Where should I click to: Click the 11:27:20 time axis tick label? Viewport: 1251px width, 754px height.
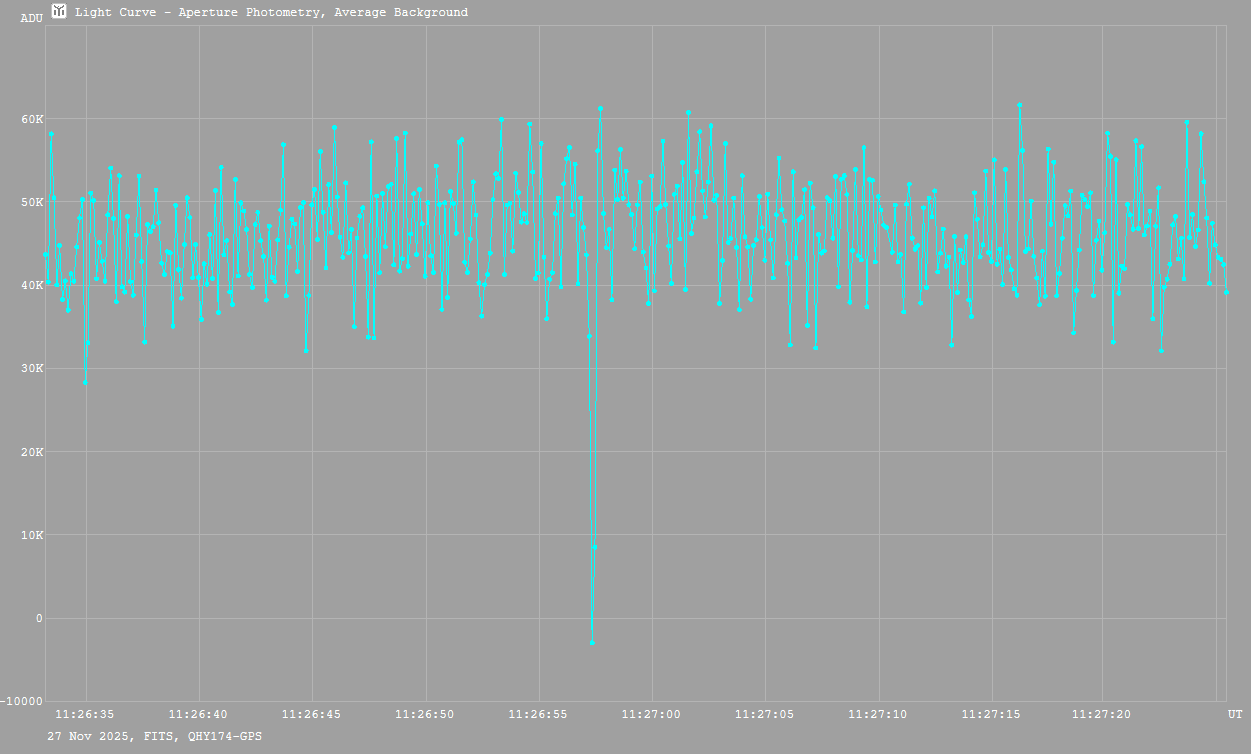point(1102,714)
